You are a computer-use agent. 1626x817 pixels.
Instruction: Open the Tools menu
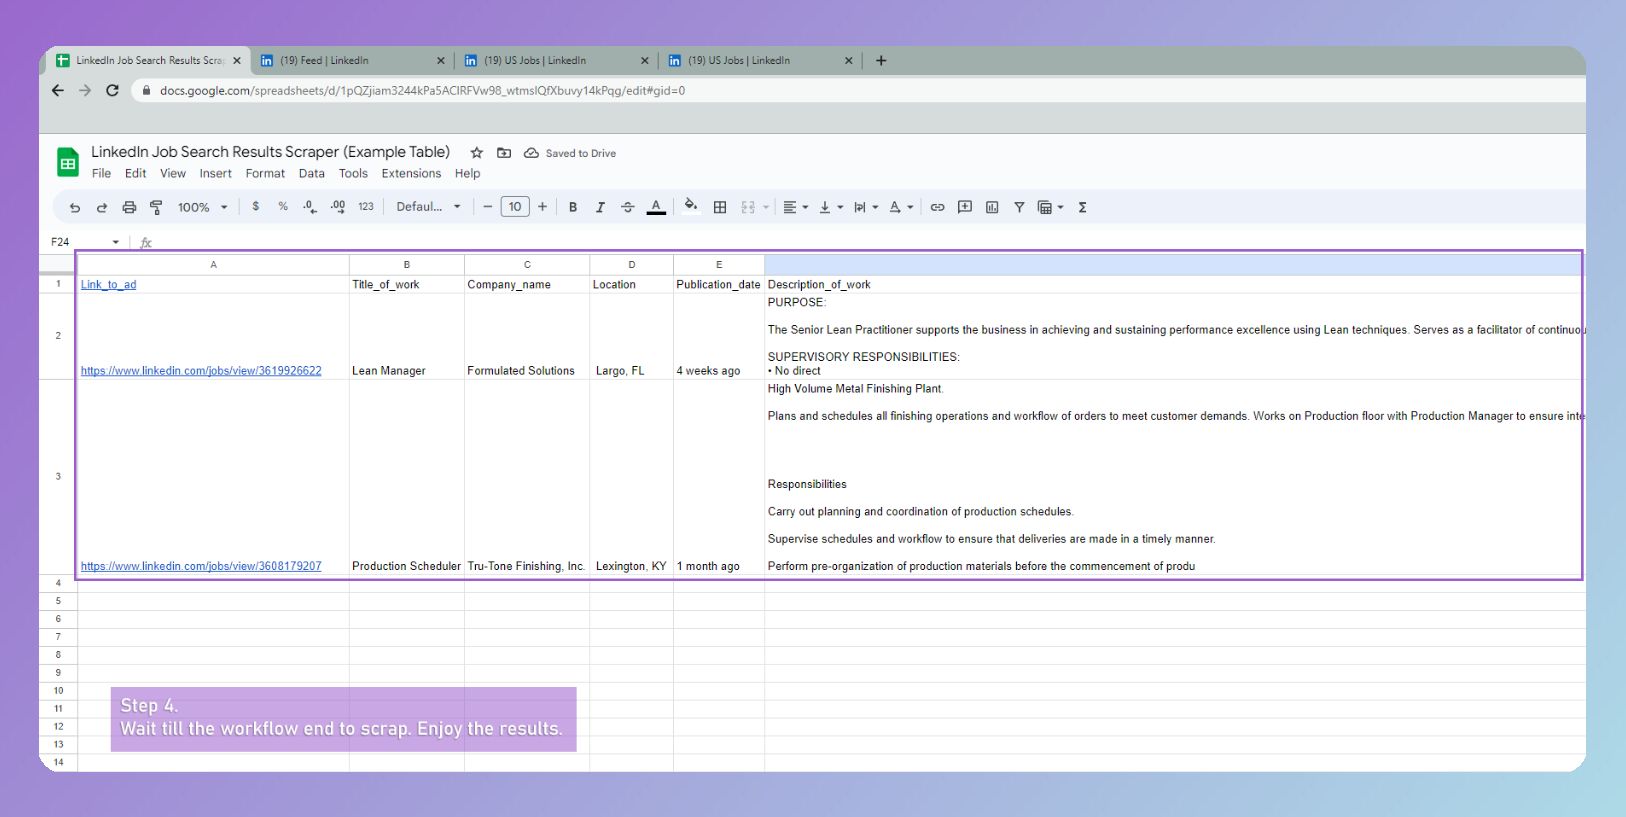click(x=353, y=173)
